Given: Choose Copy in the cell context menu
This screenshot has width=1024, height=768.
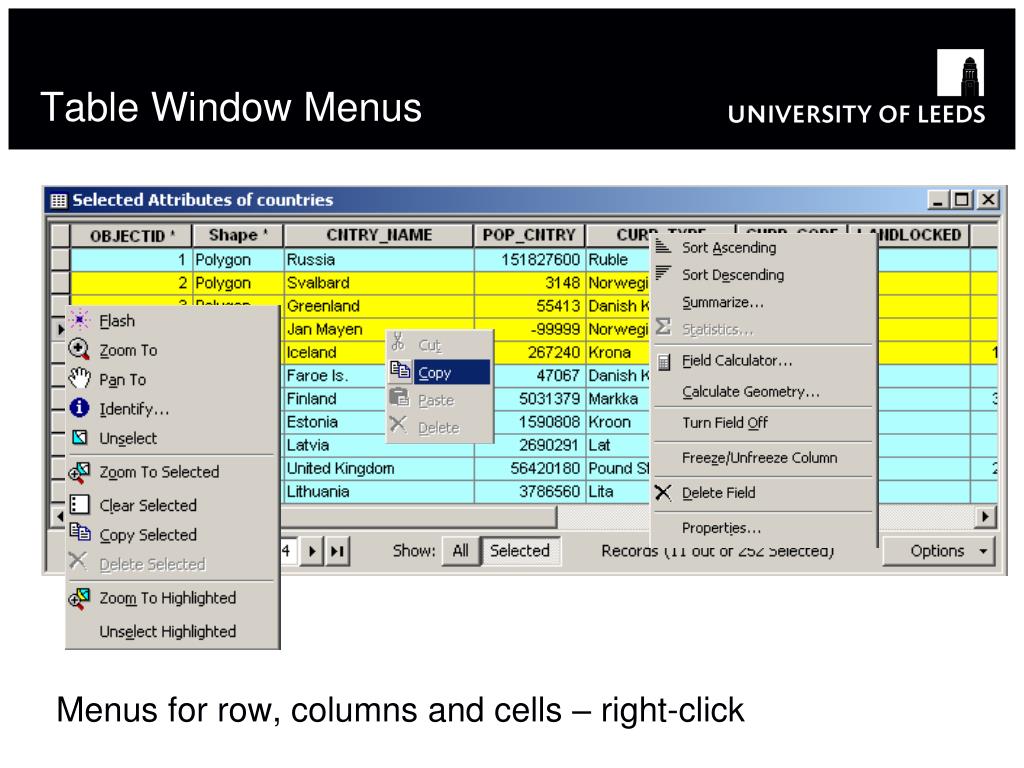Looking at the screenshot, I should (x=439, y=372).
